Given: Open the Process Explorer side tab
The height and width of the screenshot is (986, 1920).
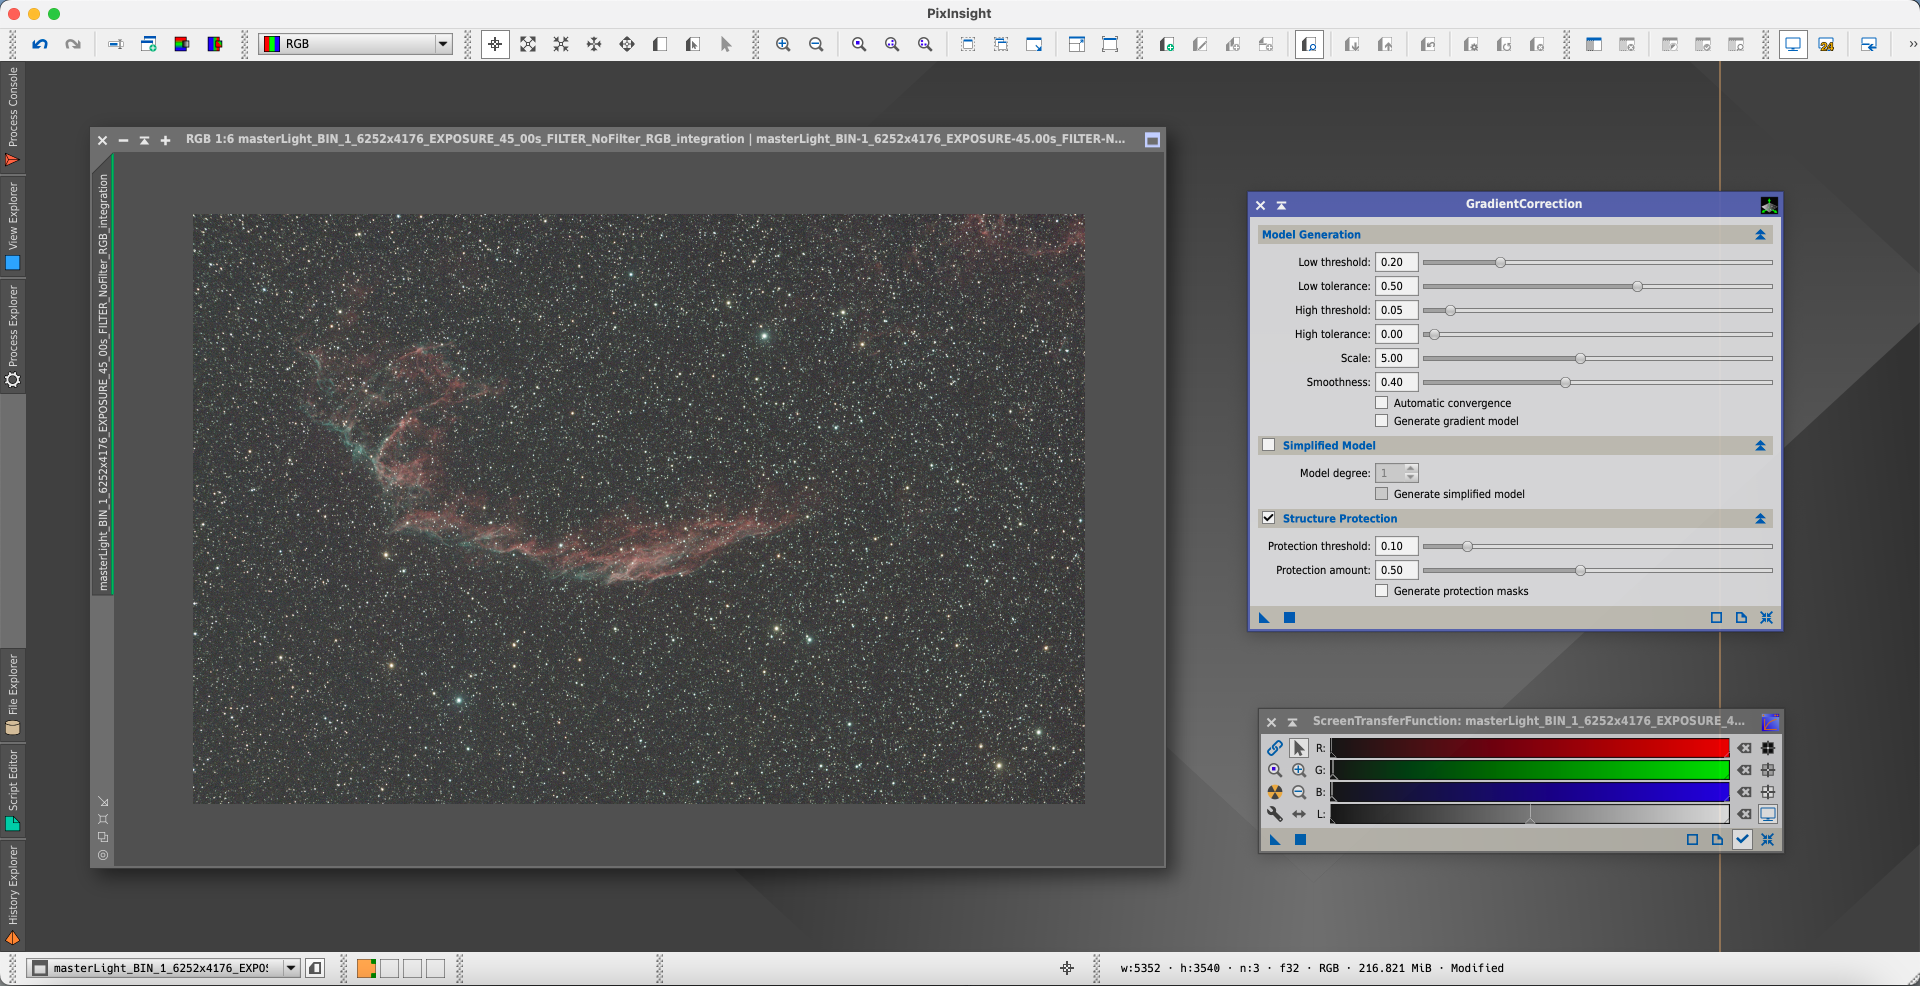Looking at the screenshot, I should pos(13,336).
